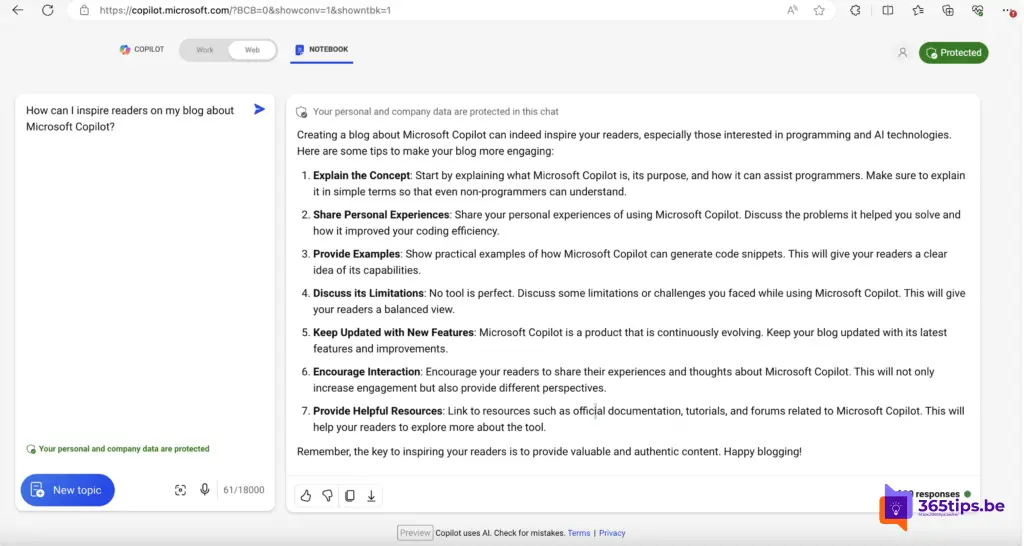The width and height of the screenshot is (1024, 546).
Task: Refresh the page in the browser
Action: 47,10
